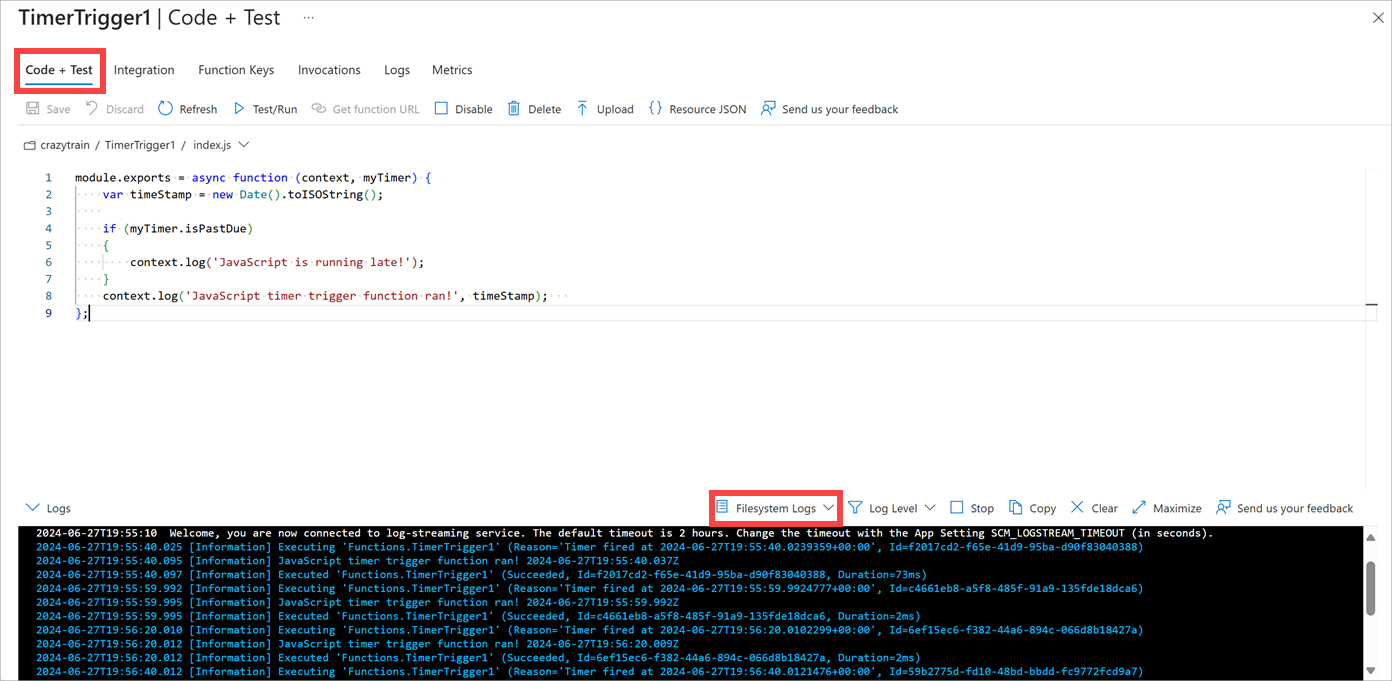Viewport: 1392px width, 681px height.
Task: Click the Maximize label in logs toolbar
Action: tap(1177, 508)
